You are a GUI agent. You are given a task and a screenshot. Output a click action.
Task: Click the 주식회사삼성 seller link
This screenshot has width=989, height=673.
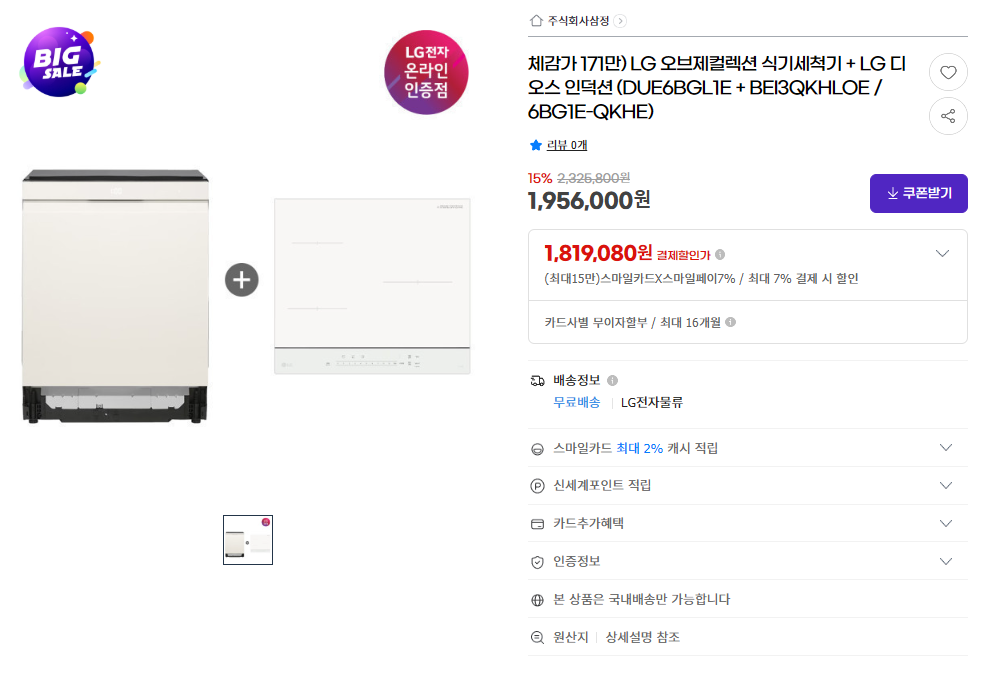pyautogui.click(x=578, y=20)
